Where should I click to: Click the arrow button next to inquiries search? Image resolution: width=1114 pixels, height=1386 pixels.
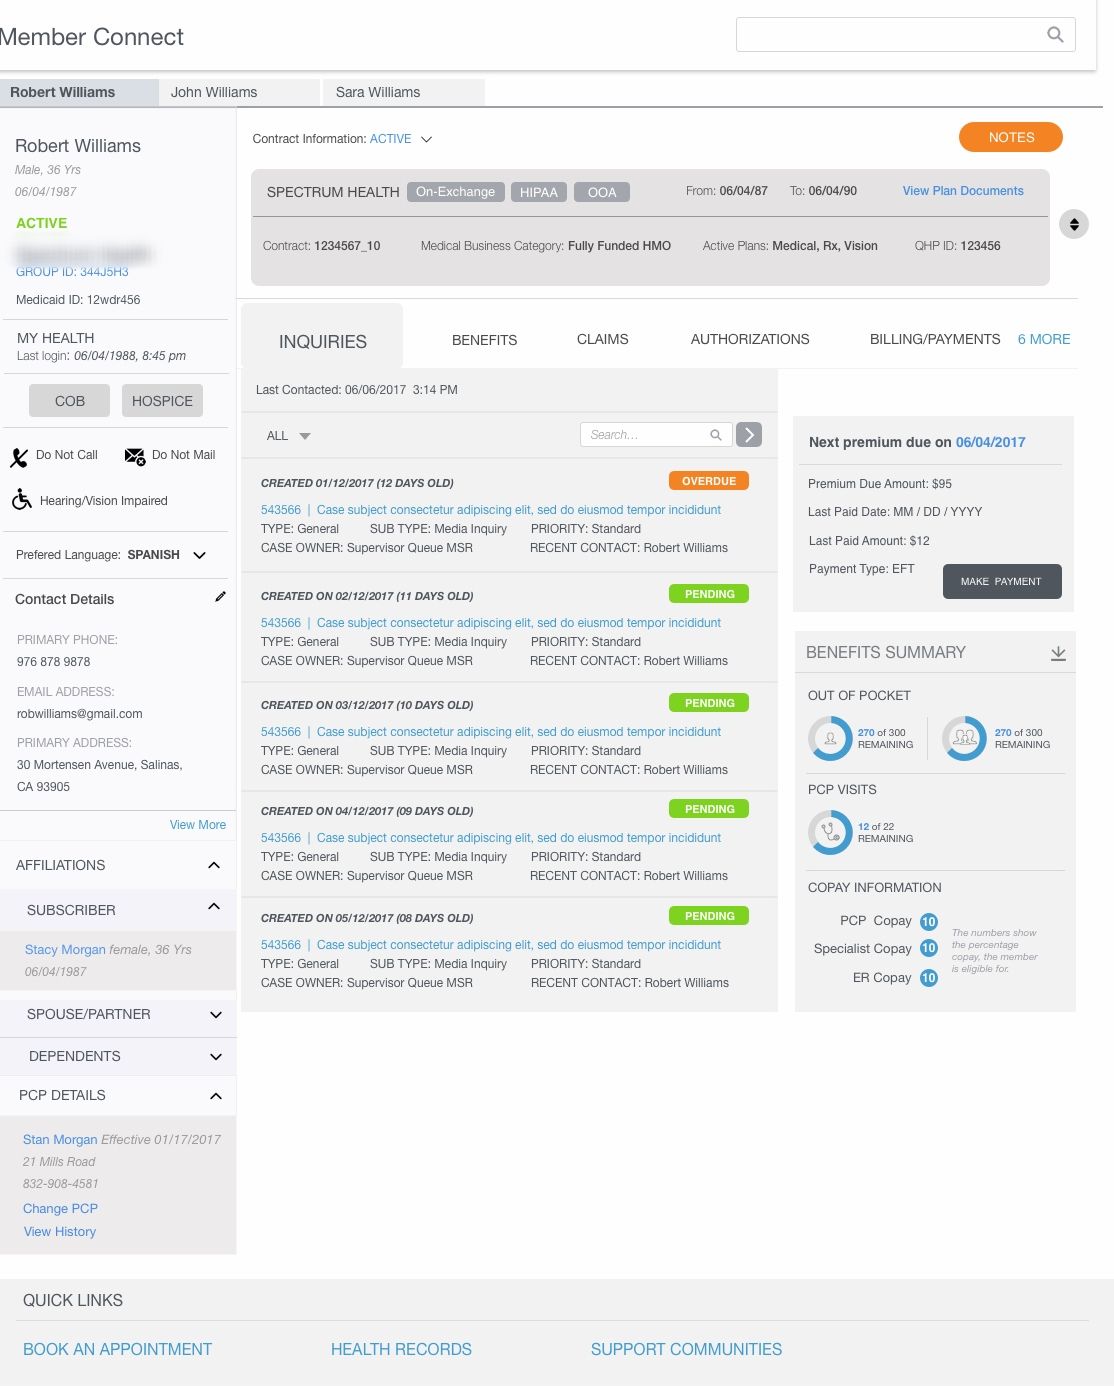[x=749, y=435]
